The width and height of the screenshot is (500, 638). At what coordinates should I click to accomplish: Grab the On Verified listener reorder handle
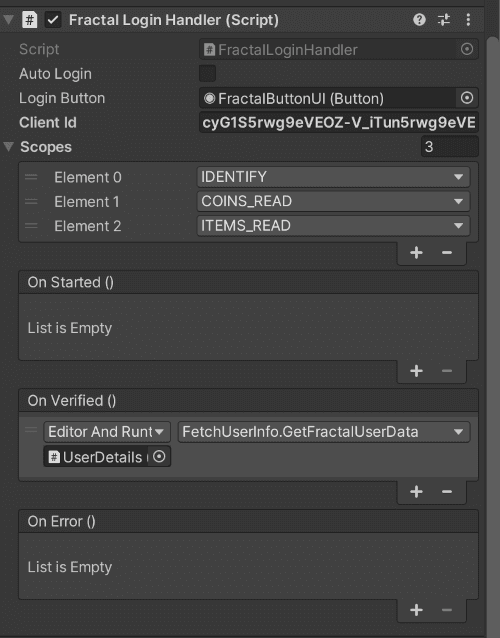(x=31, y=429)
